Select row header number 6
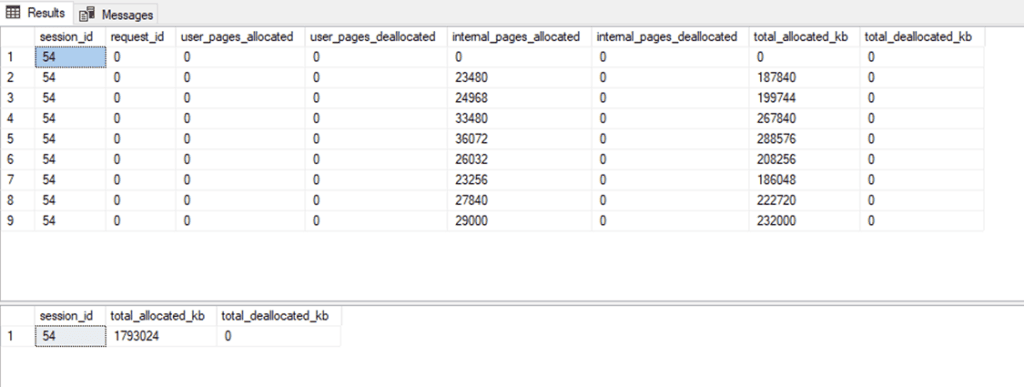The height and width of the screenshot is (387, 1024). [18, 159]
